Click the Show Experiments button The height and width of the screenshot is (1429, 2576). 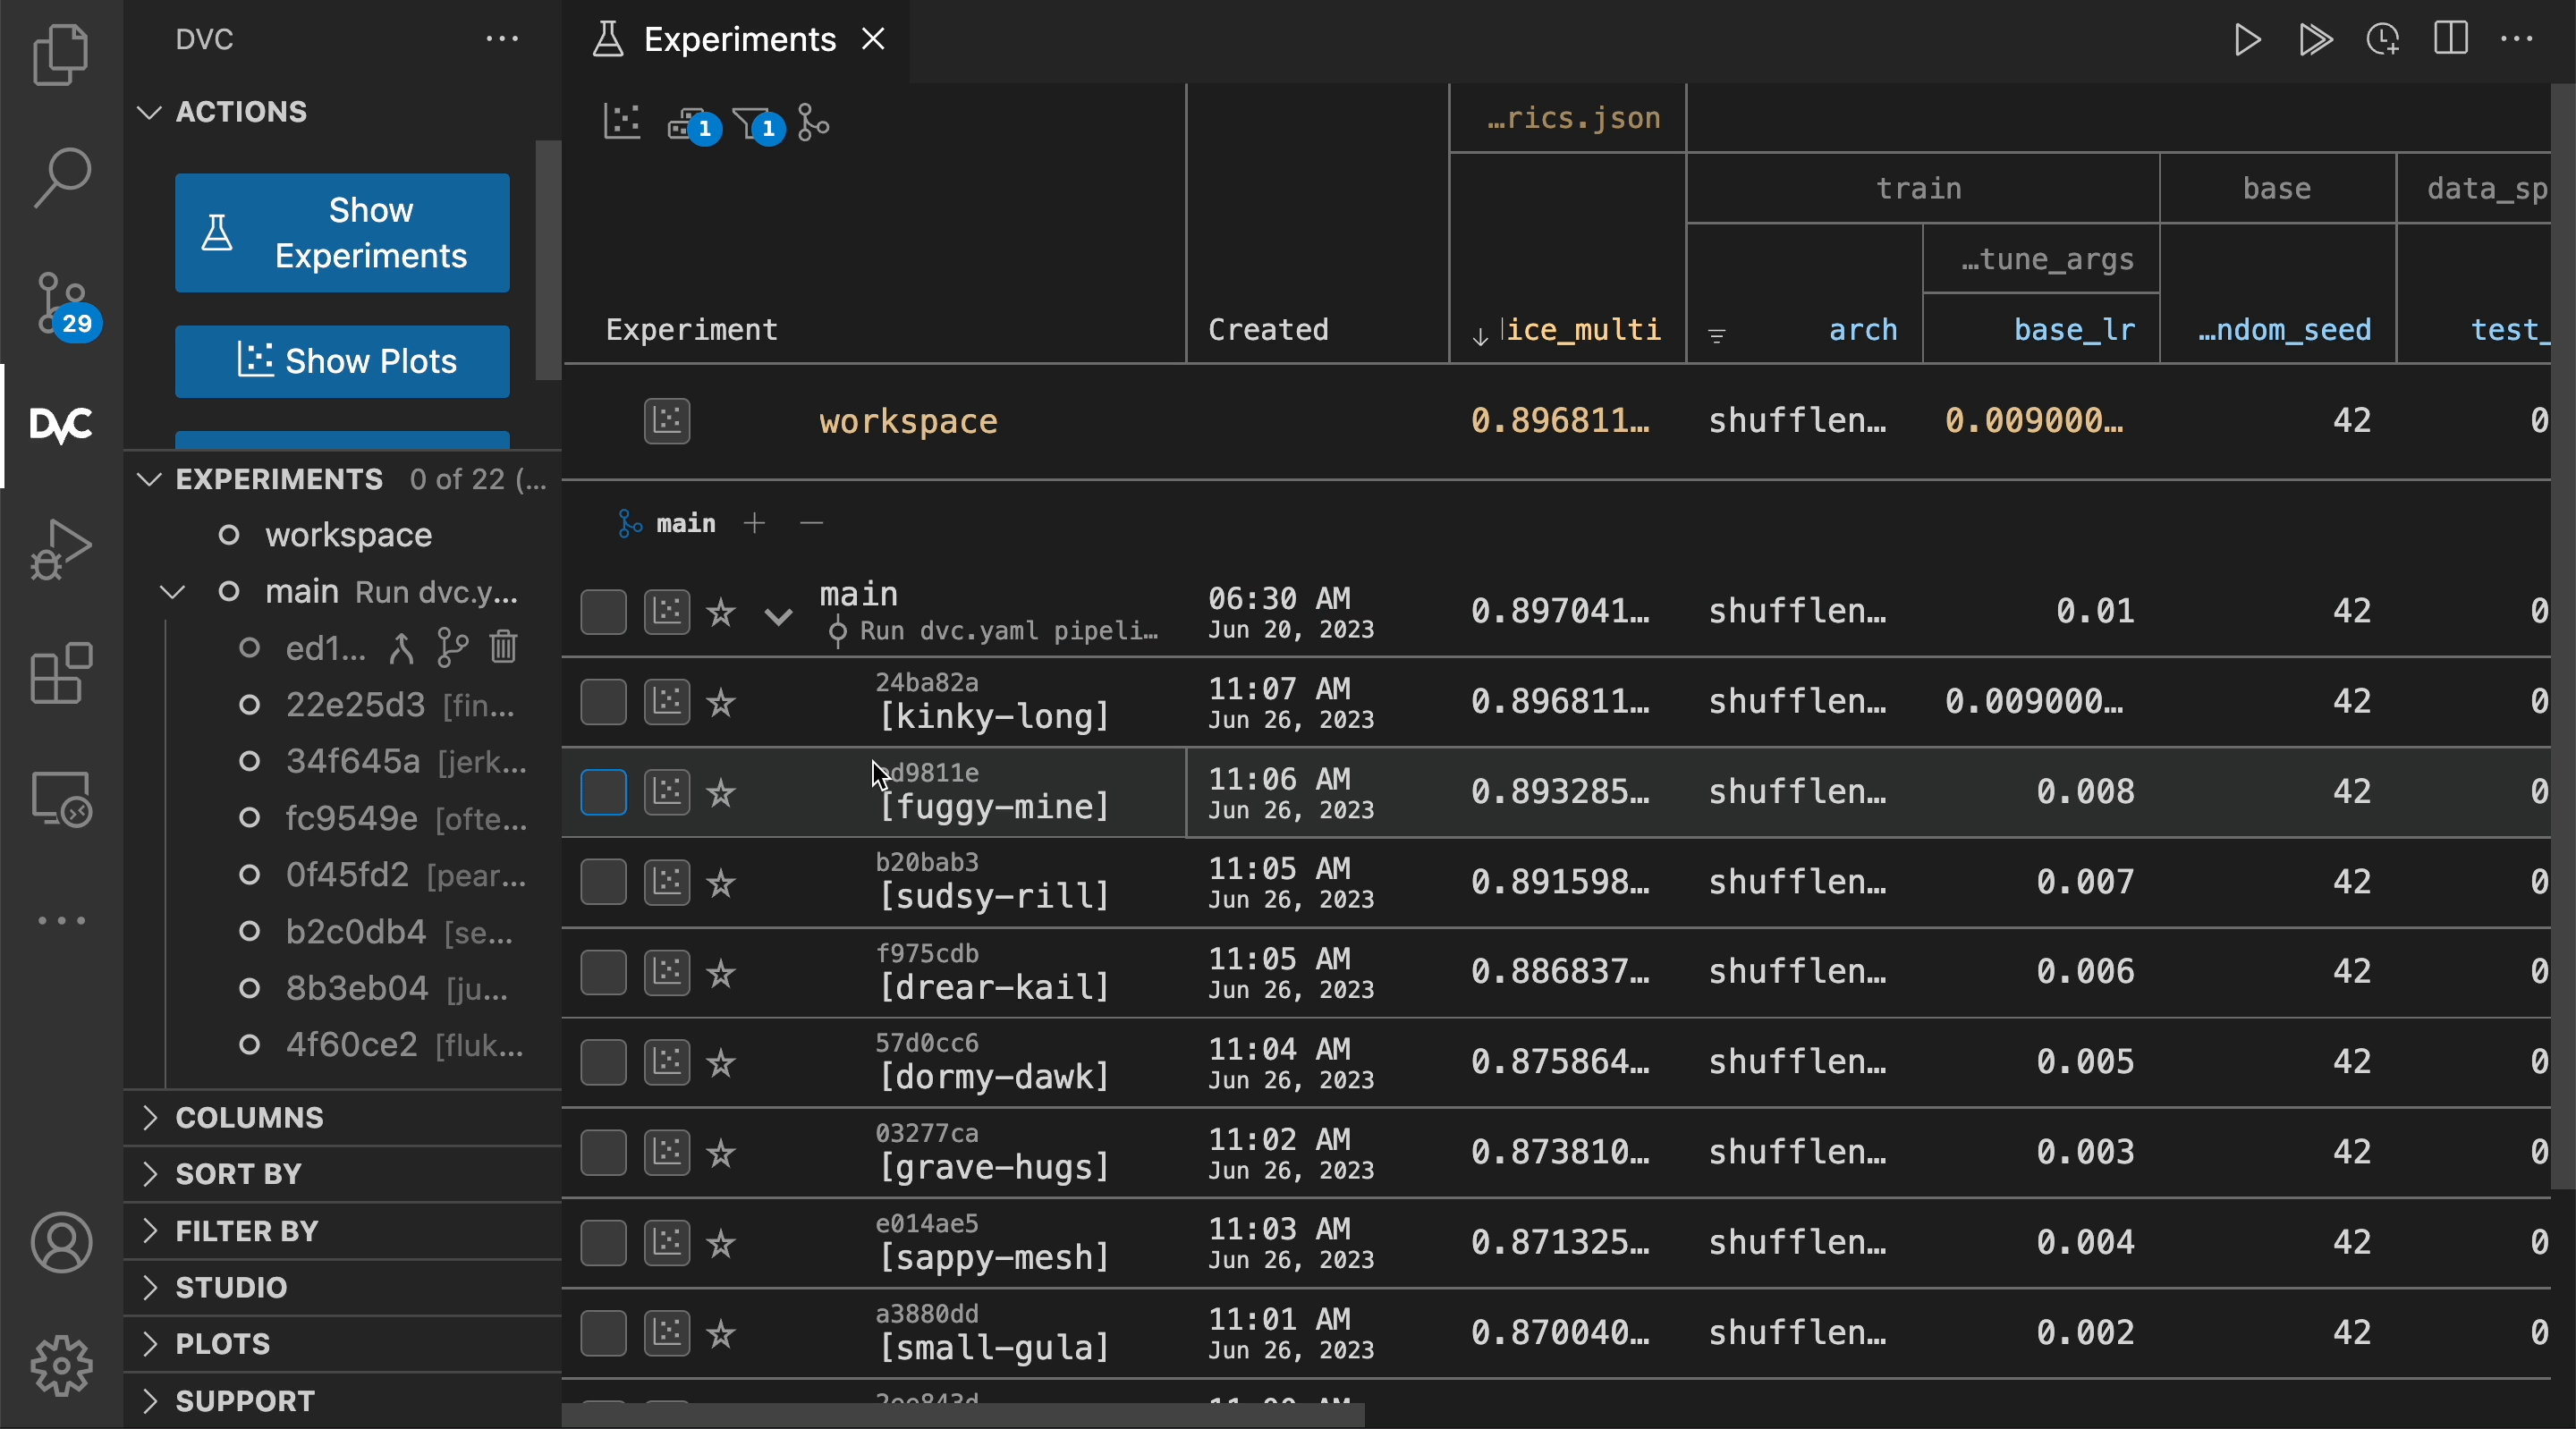(342, 232)
